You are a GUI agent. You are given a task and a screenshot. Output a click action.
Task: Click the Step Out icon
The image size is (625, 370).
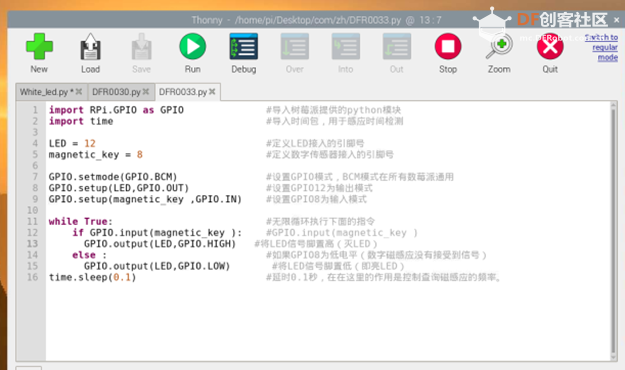coord(397,47)
